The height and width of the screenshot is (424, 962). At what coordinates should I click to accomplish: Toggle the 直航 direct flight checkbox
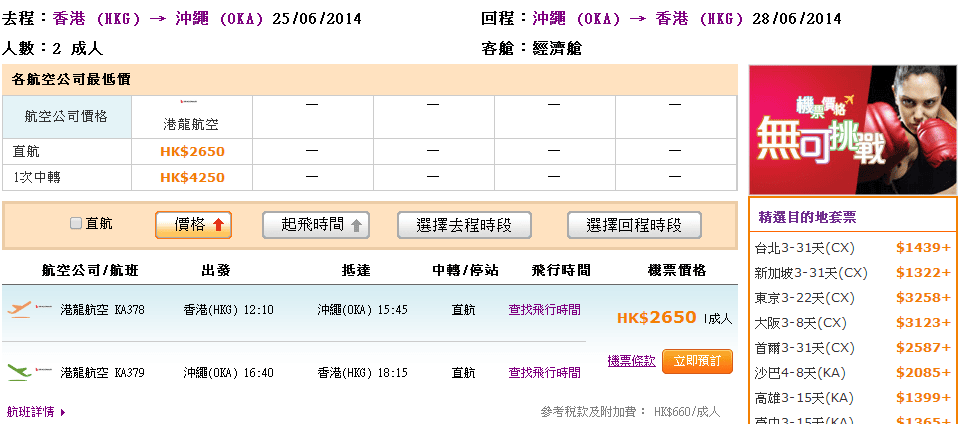coord(76,224)
